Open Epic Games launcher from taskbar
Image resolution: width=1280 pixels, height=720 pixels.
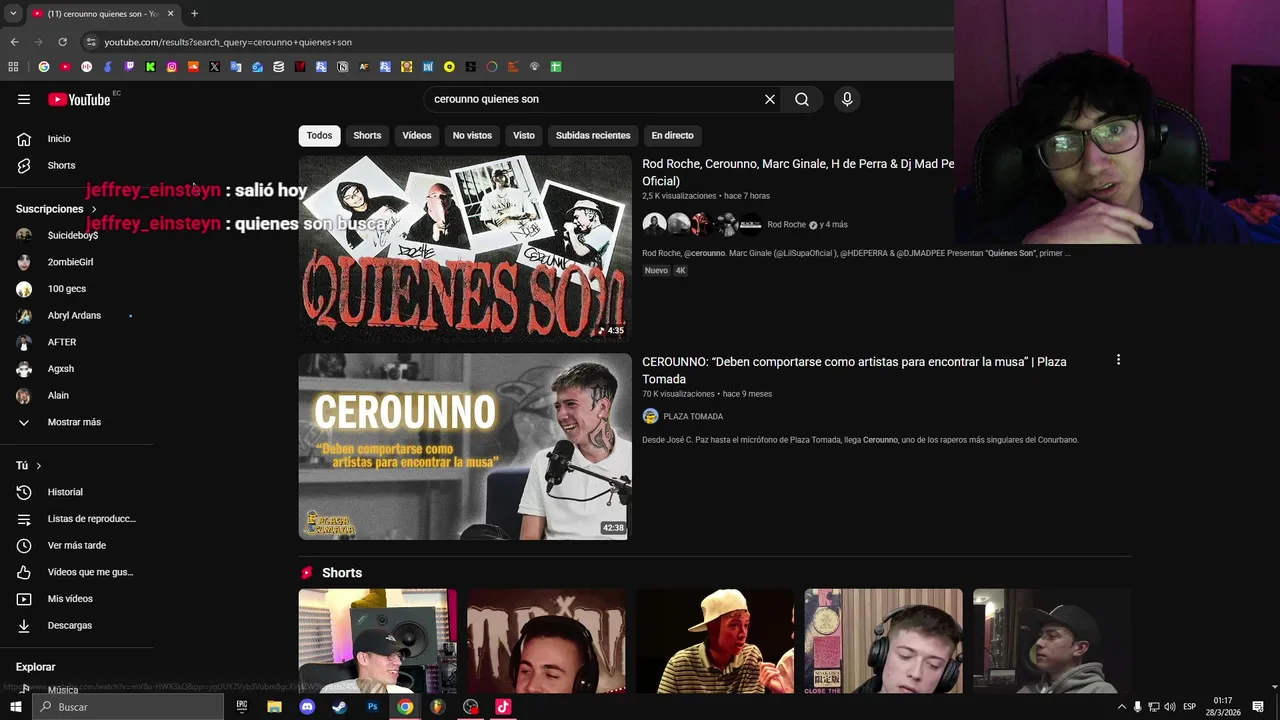[x=241, y=707]
